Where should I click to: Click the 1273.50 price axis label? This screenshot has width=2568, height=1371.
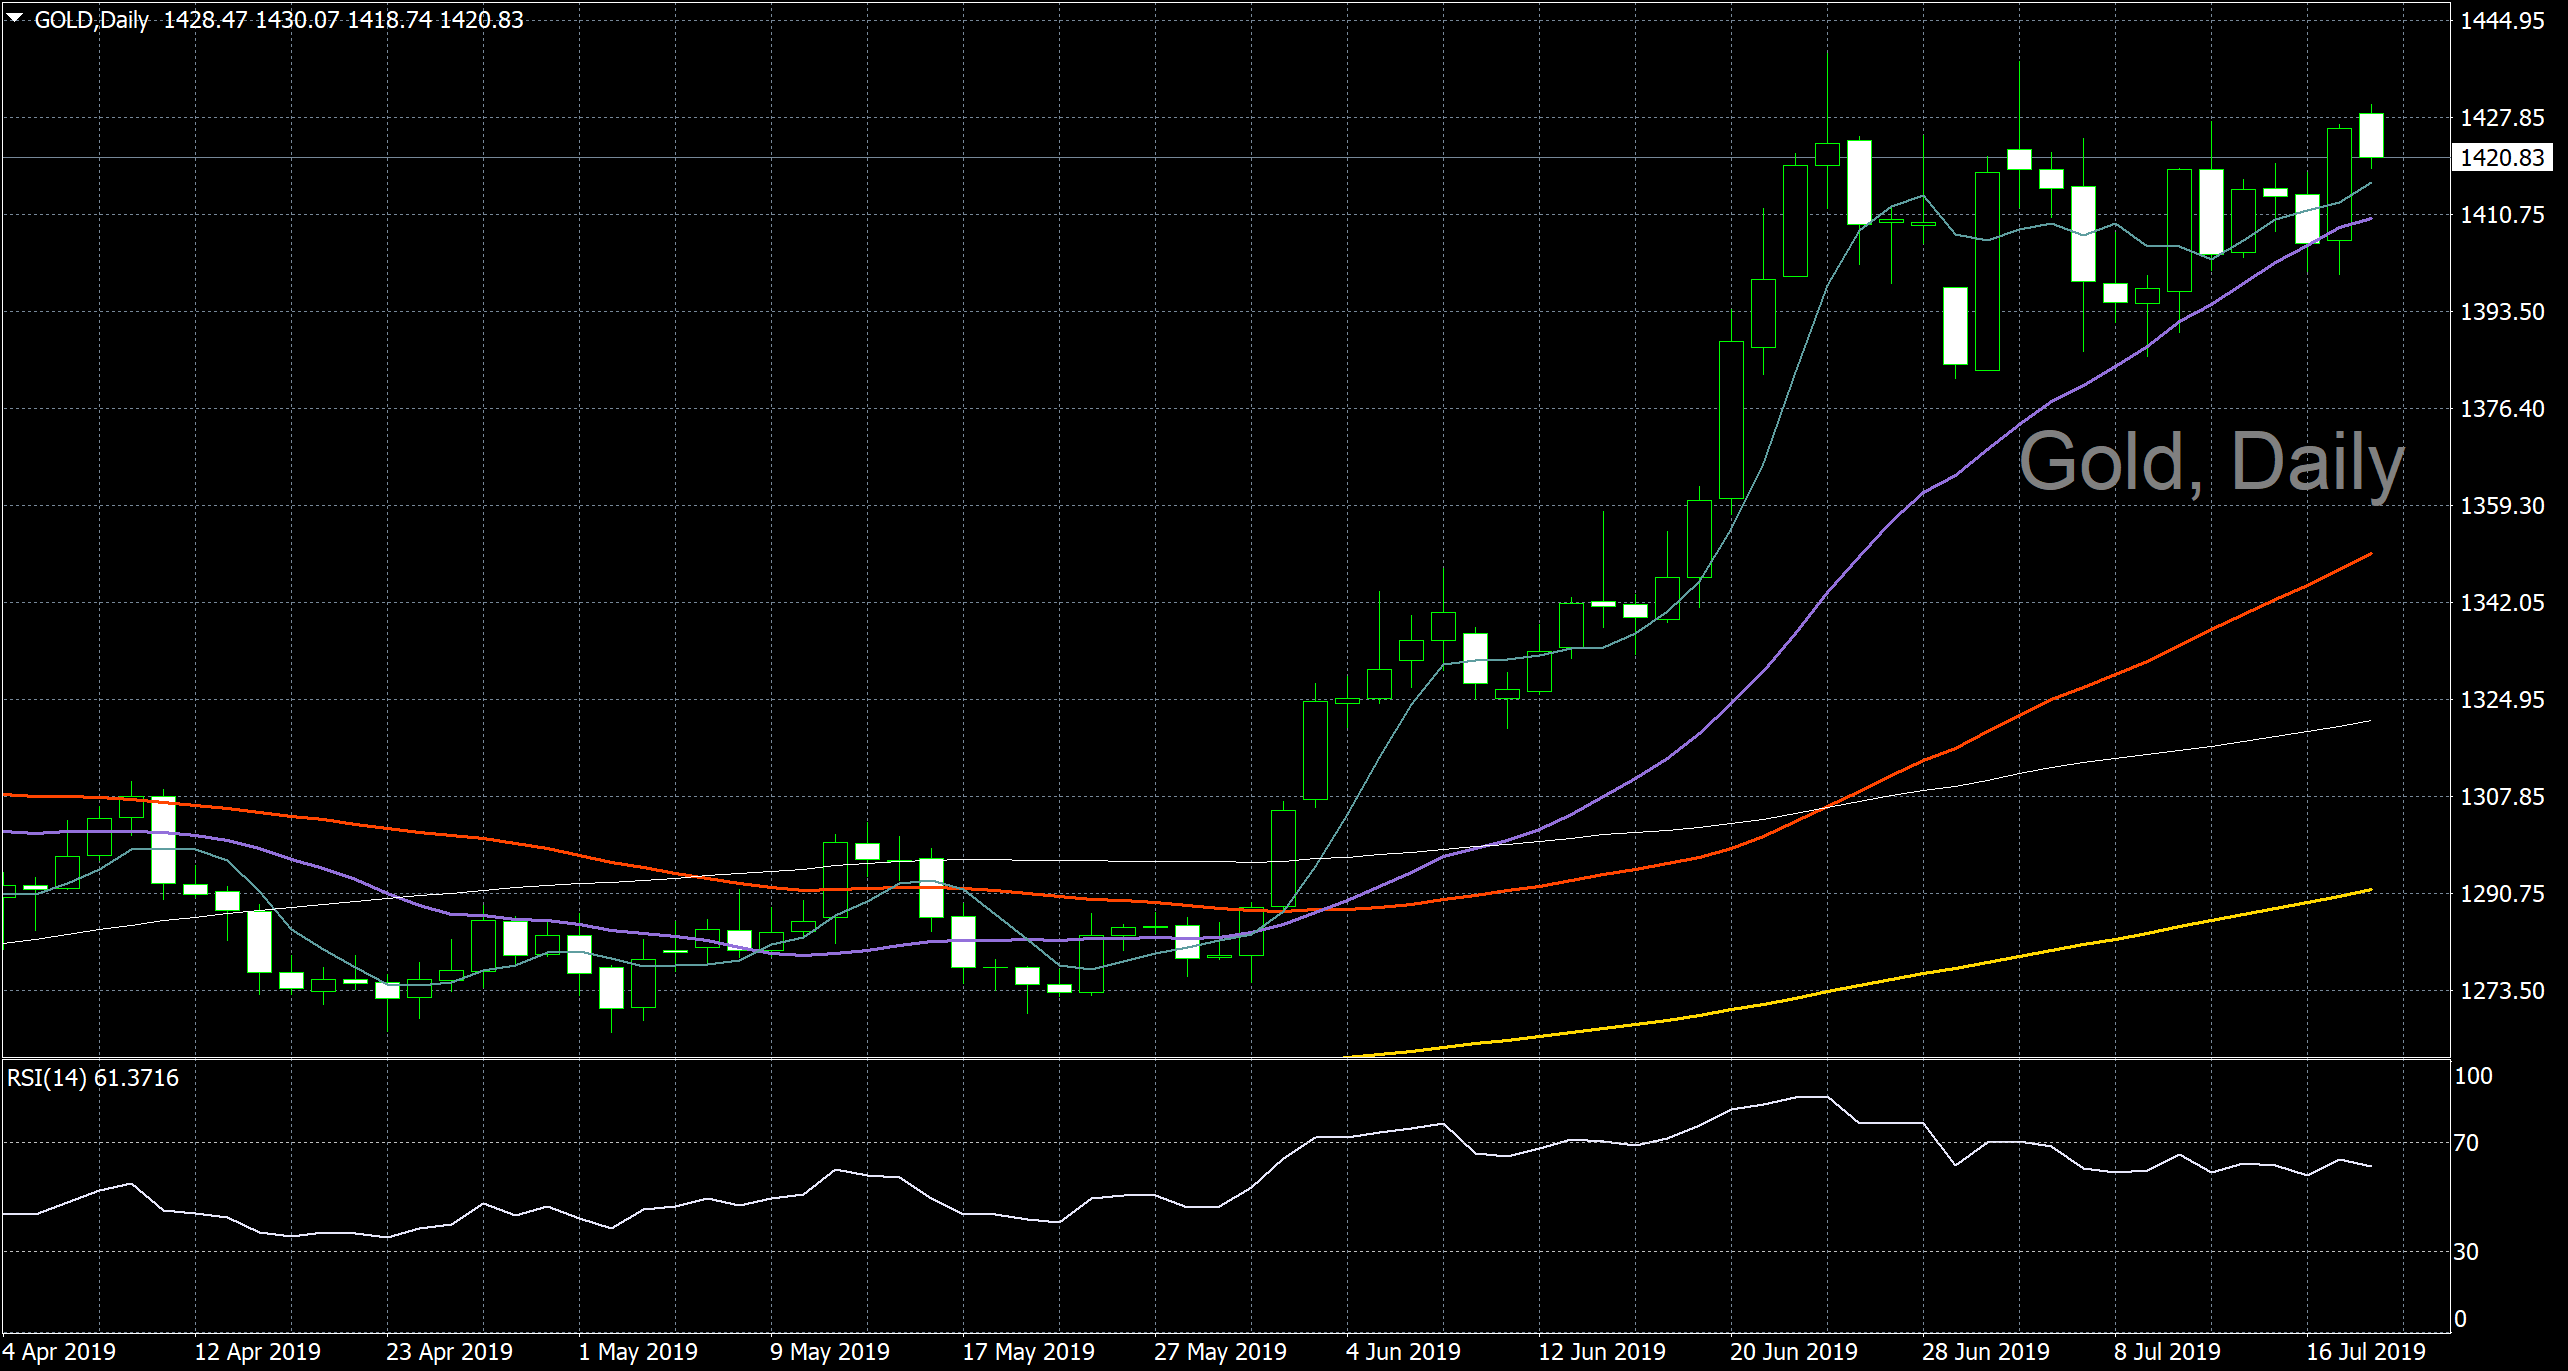click(x=2502, y=991)
